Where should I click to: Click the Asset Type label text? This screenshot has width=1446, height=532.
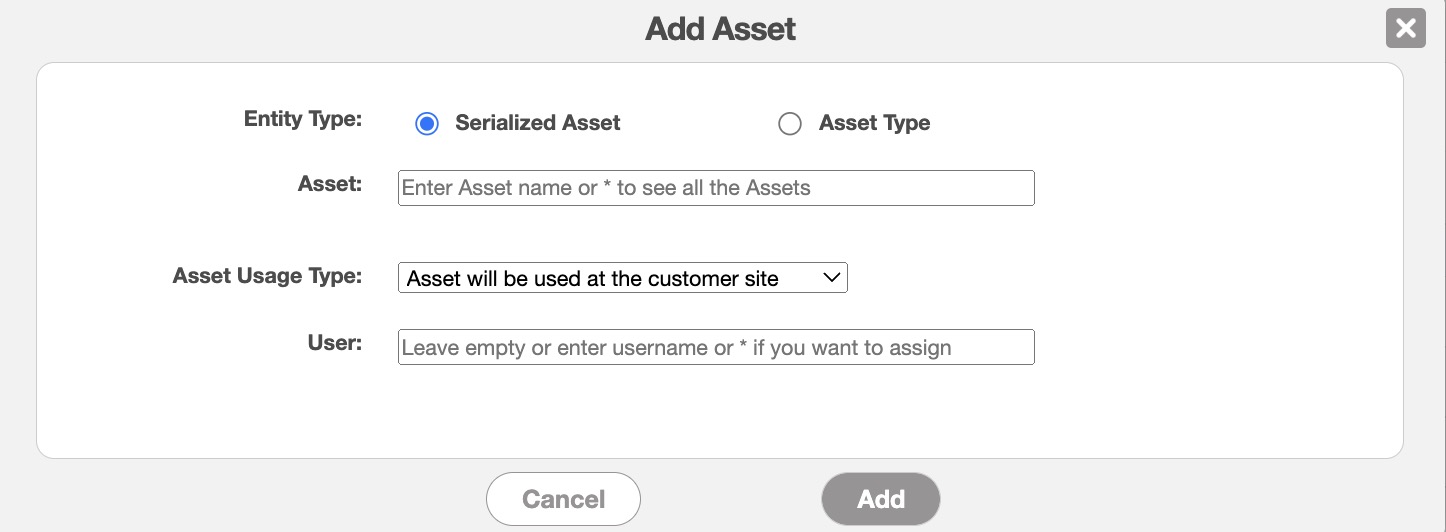click(x=874, y=123)
